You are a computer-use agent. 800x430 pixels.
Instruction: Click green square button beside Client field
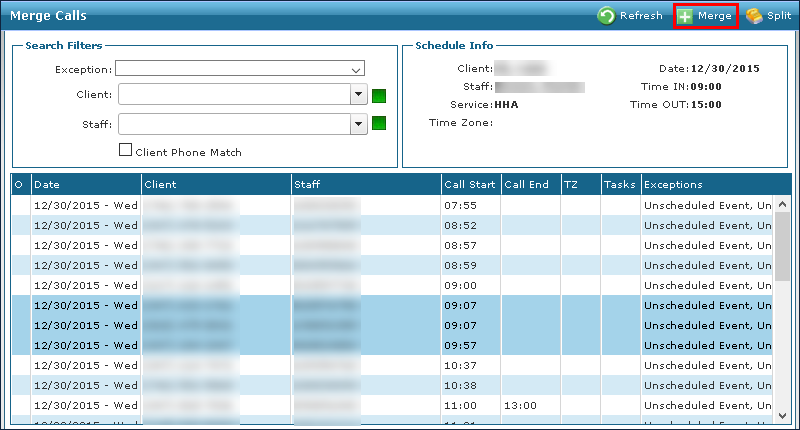379,96
